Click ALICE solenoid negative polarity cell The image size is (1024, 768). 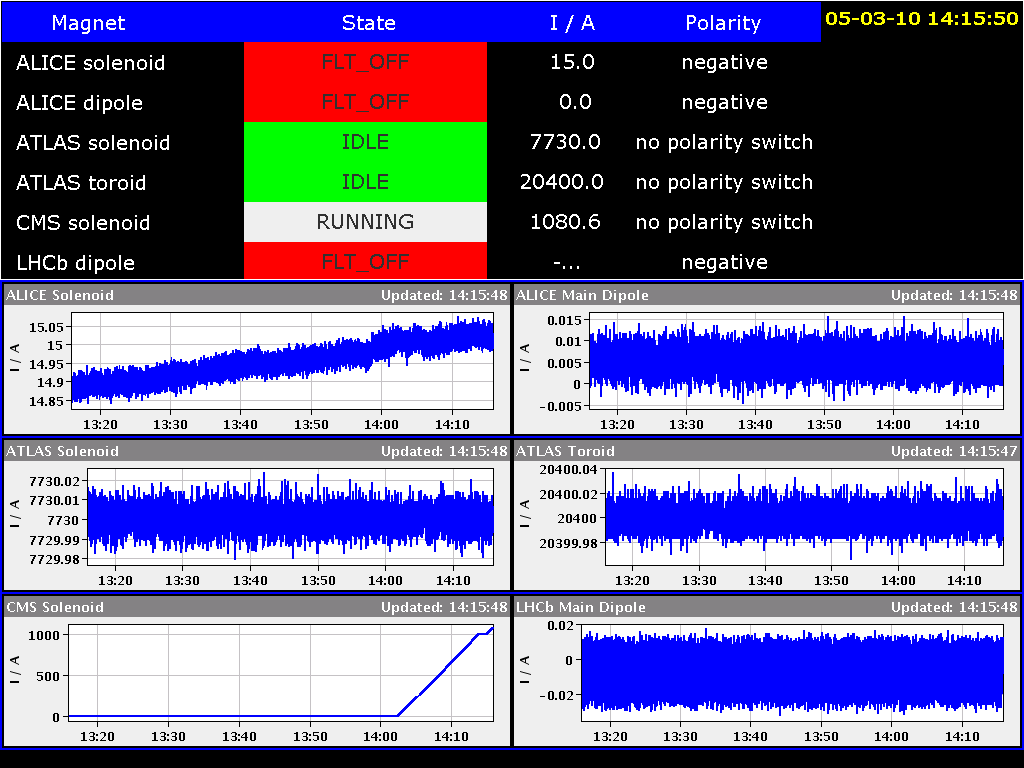(x=724, y=62)
